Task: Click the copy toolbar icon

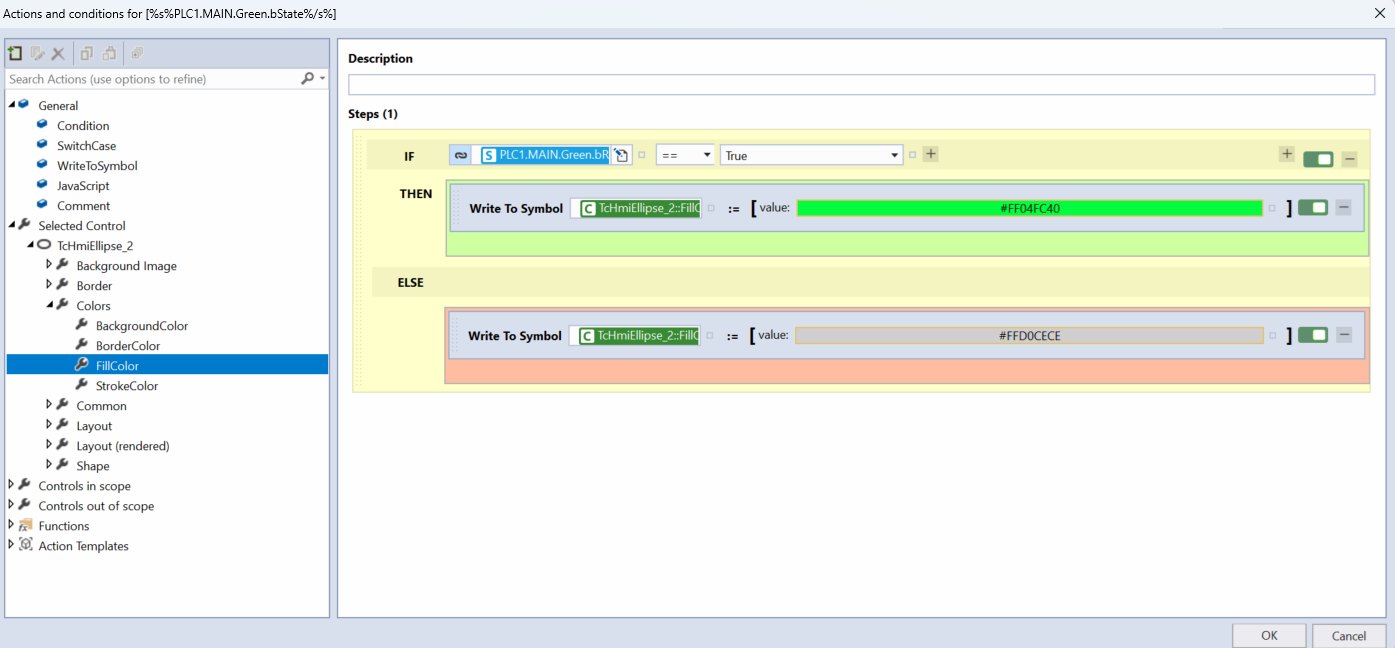Action: (x=87, y=54)
